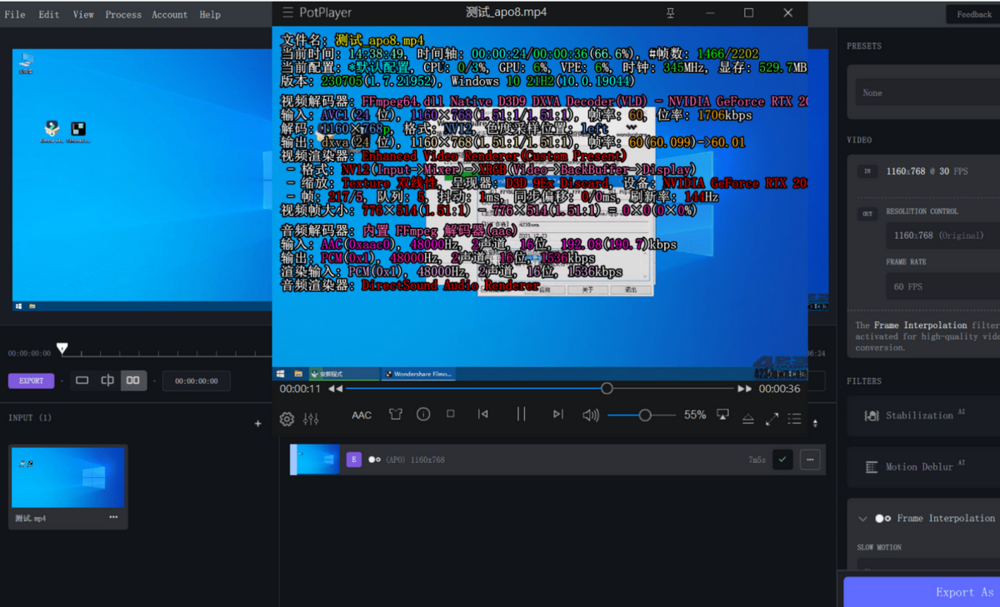Screen dimensions: 1000x607
Task: Open the Edit menu
Action: click(48, 14)
